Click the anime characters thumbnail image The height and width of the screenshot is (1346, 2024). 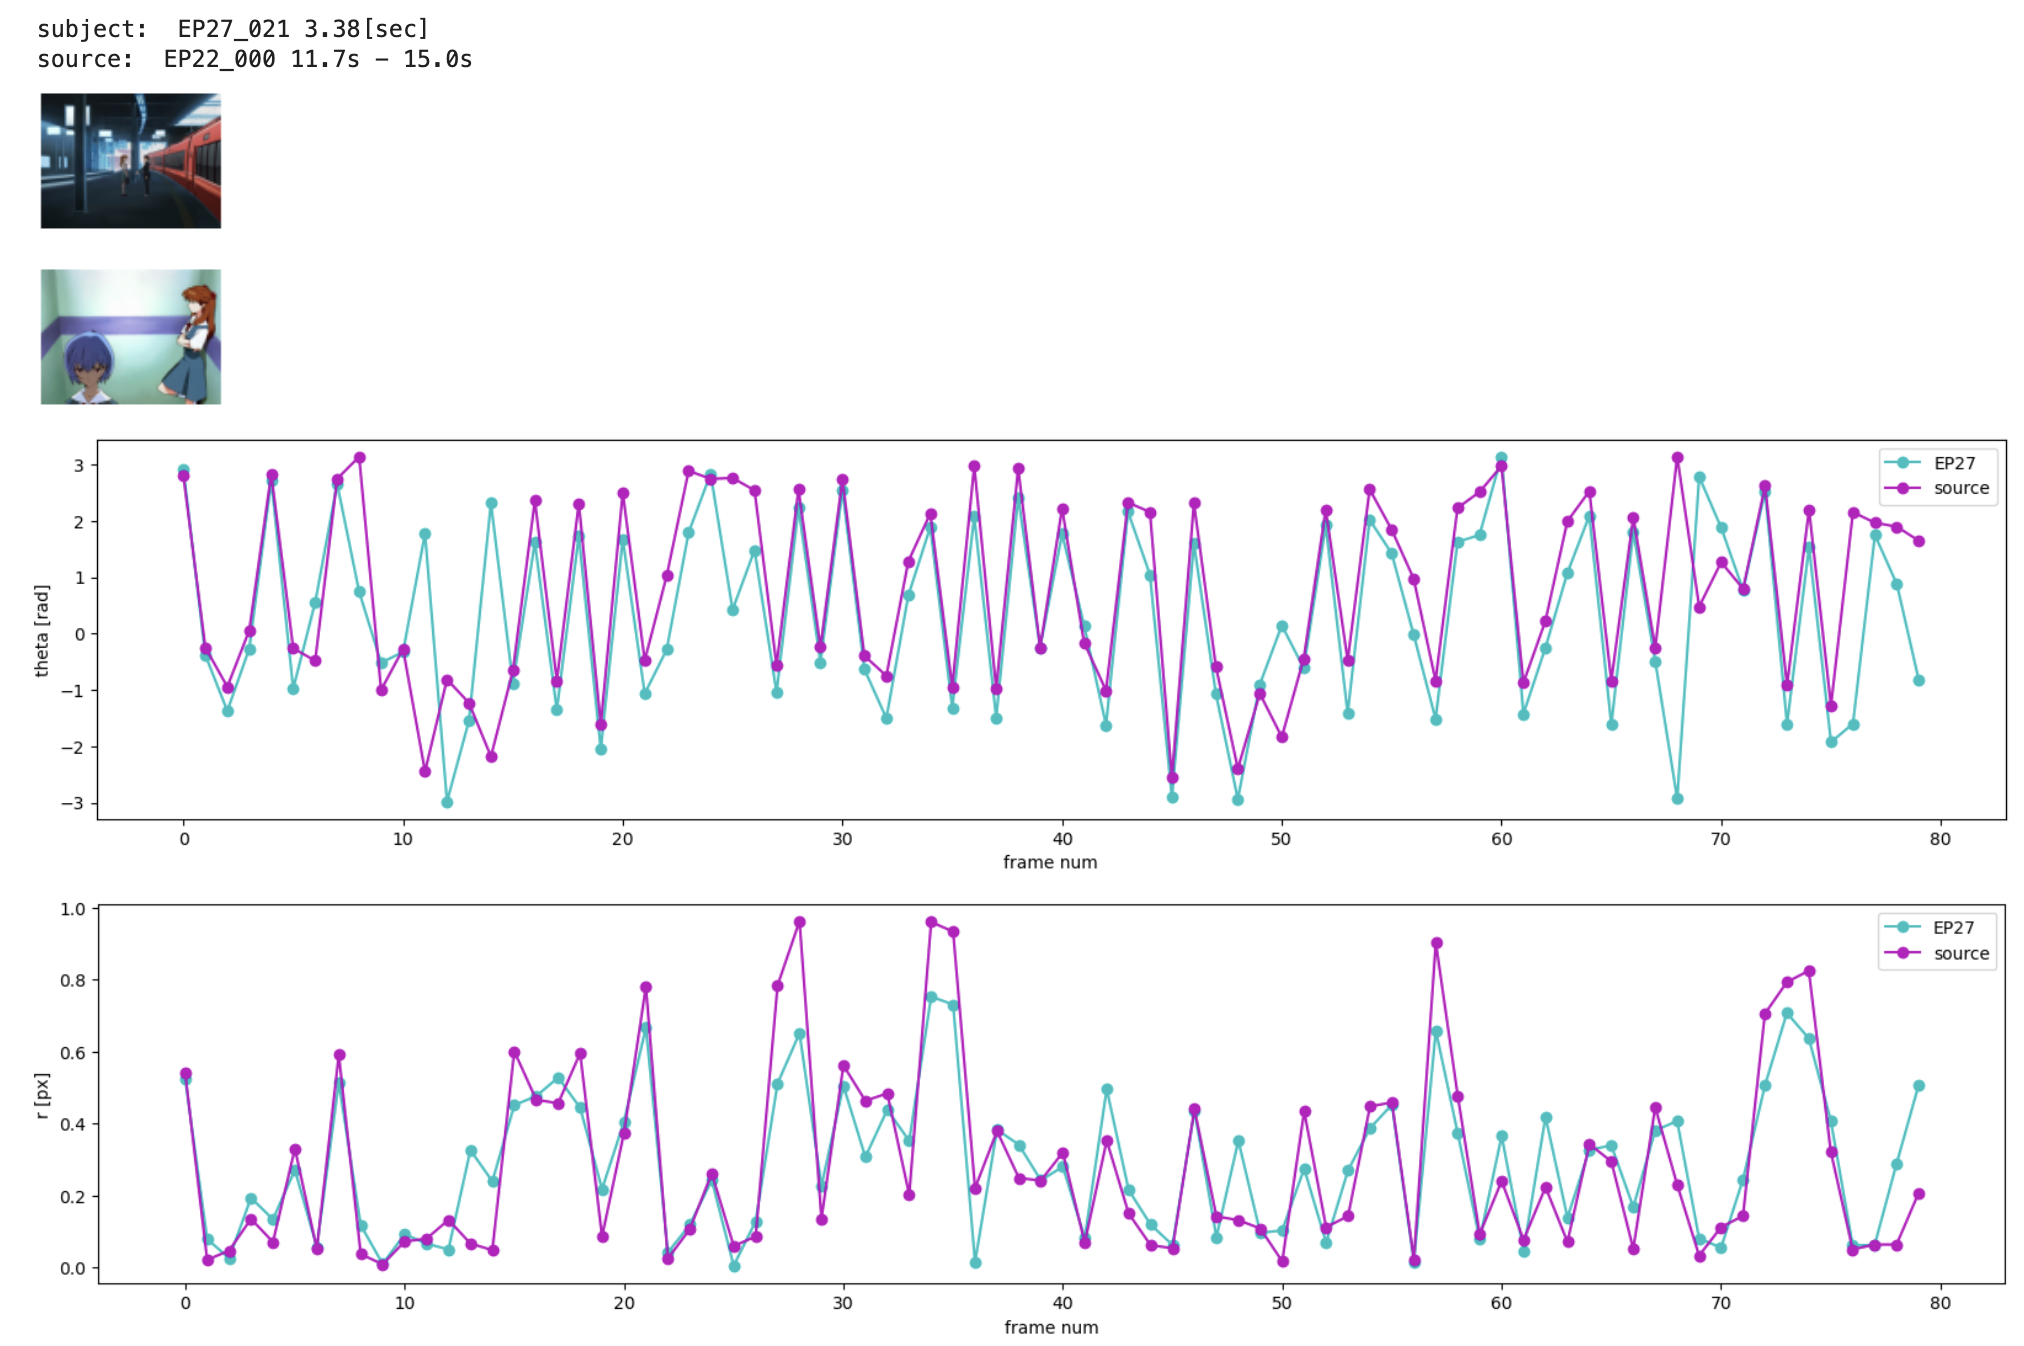pos(130,336)
